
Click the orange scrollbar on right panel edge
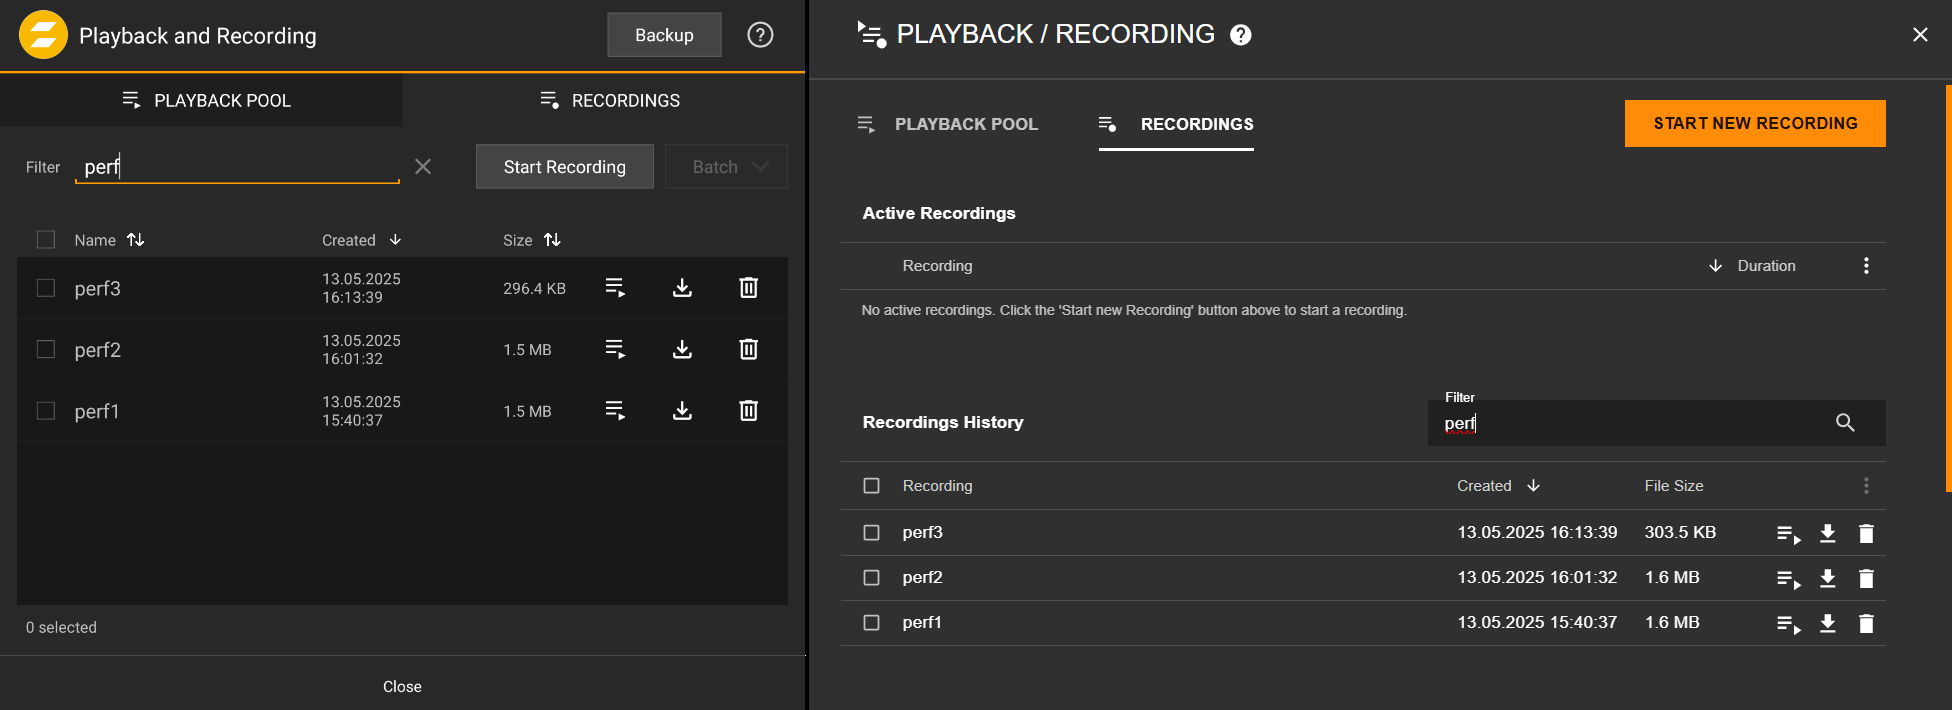(x=1948, y=288)
